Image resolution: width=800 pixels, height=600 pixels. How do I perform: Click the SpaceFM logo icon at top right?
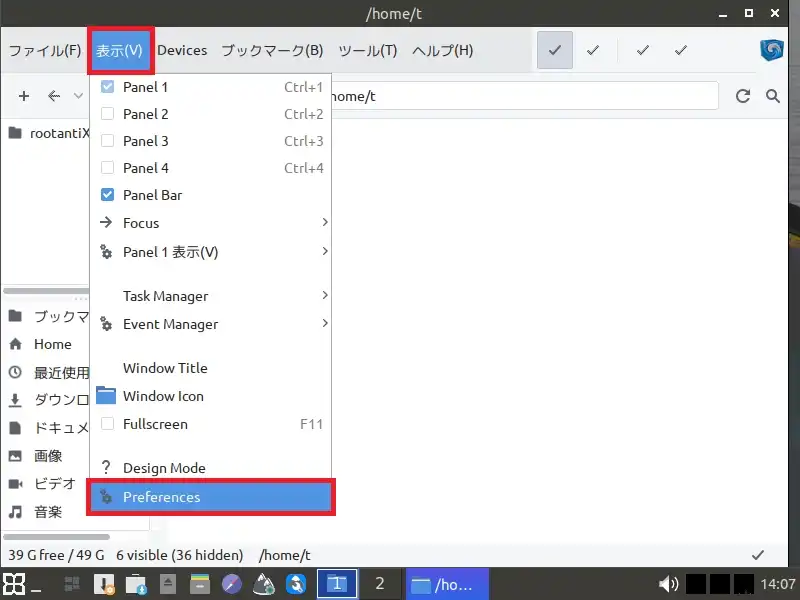[771, 50]
